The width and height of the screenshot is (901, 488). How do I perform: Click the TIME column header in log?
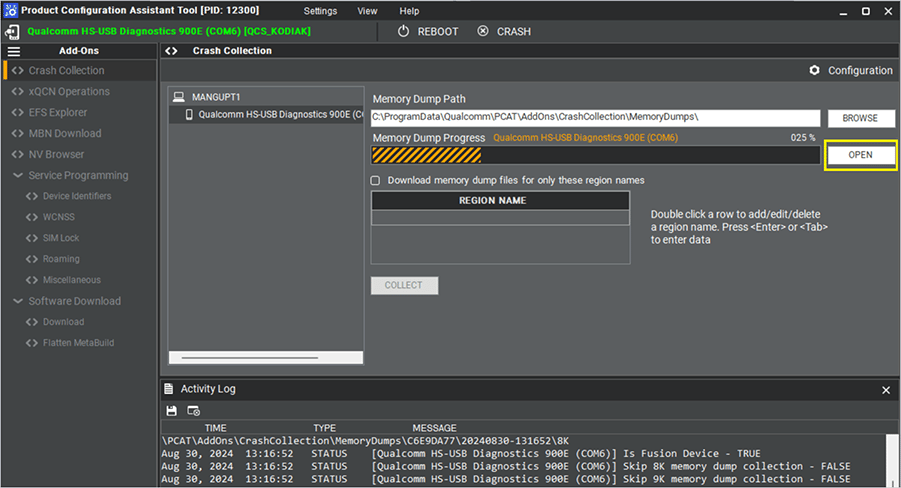215,428
